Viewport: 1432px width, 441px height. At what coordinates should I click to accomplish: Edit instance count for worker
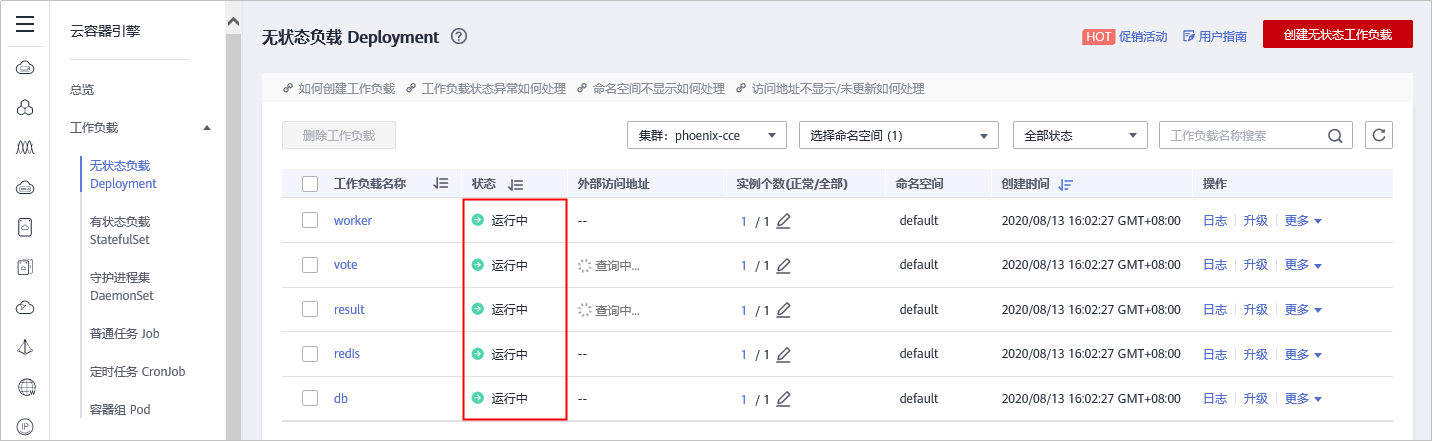(784, 221)
